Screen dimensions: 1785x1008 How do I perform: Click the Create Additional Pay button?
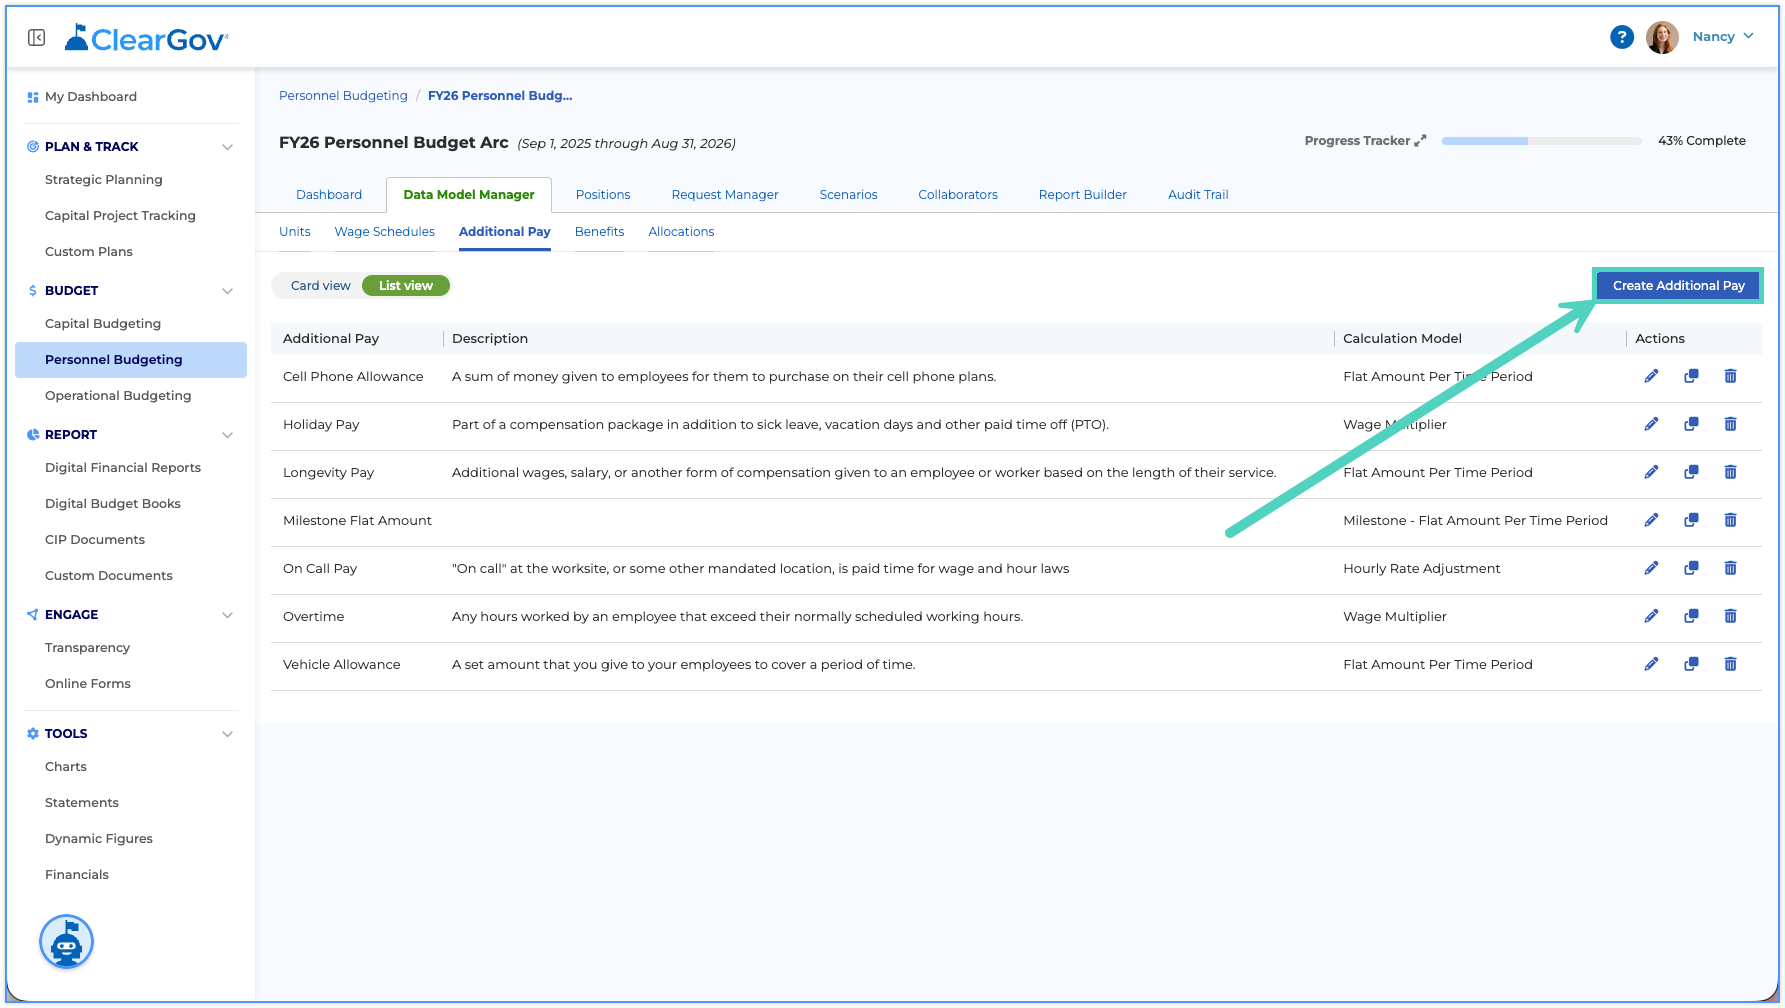click(x=1678, y=286)
